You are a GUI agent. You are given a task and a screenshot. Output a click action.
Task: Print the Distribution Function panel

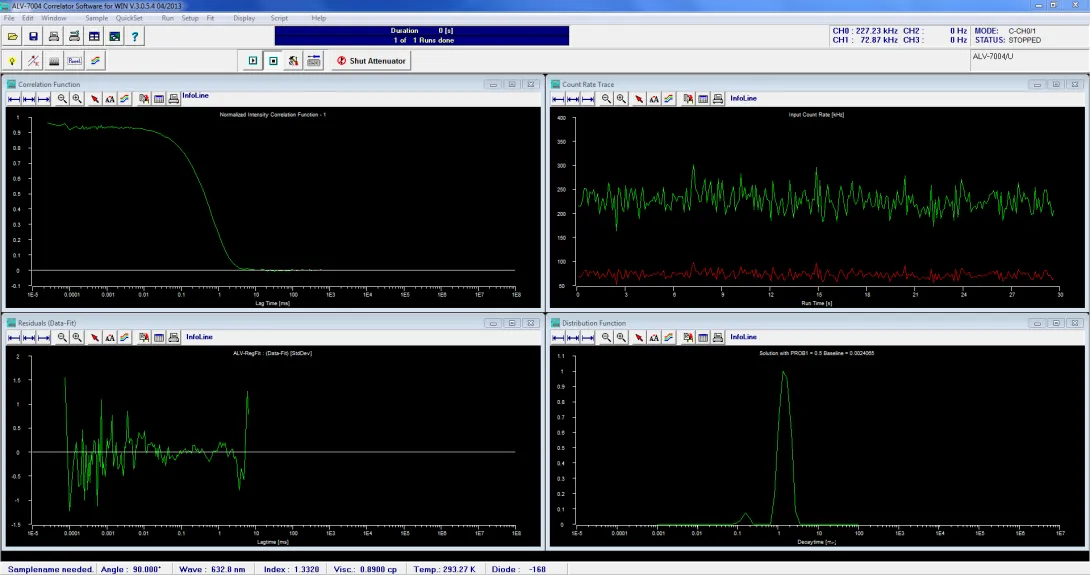(718, 337)
